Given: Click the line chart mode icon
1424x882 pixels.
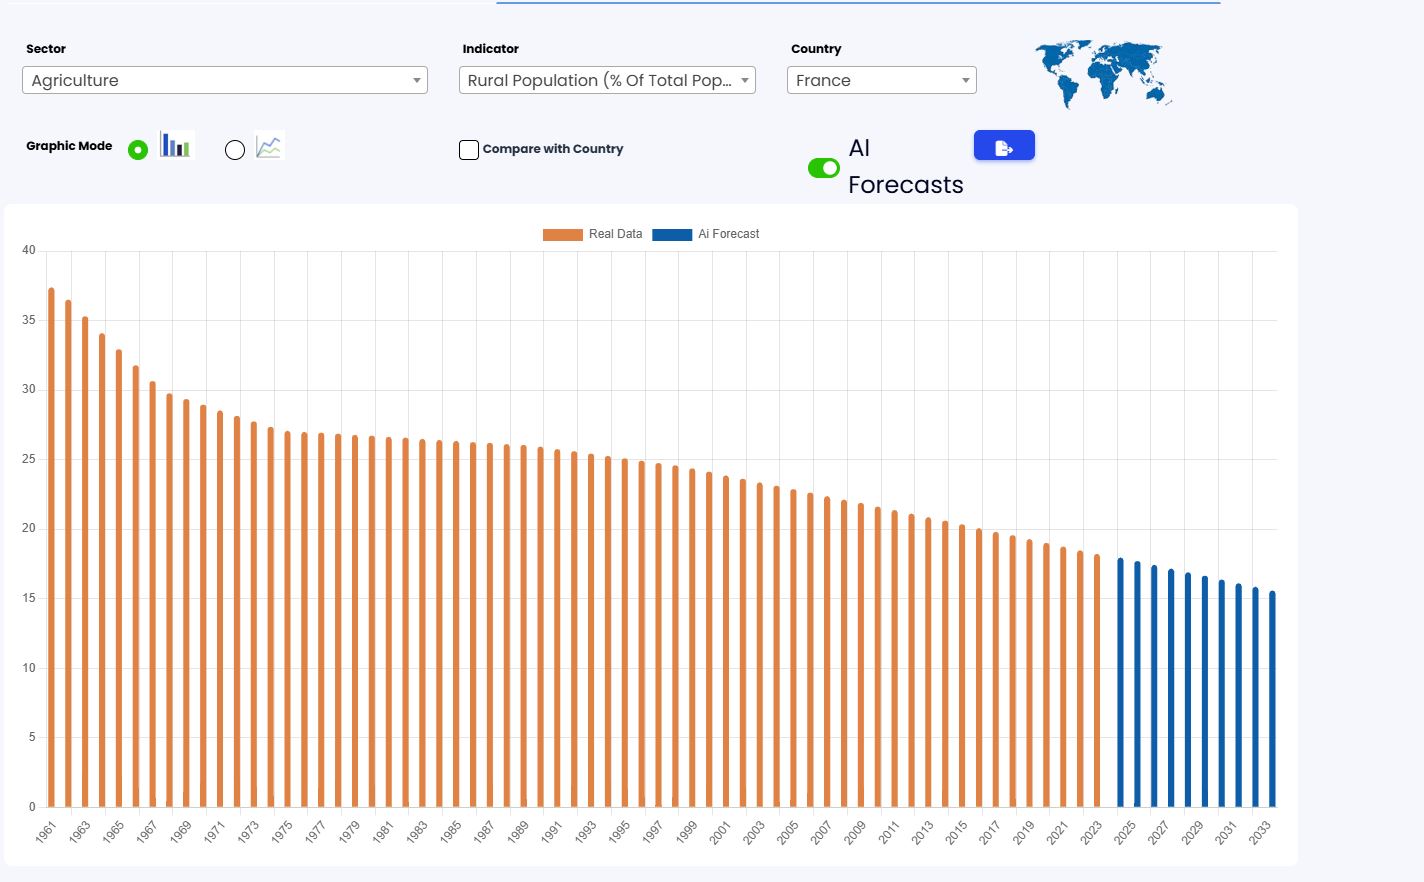Looking at the screenshot, I should (270, 146).
